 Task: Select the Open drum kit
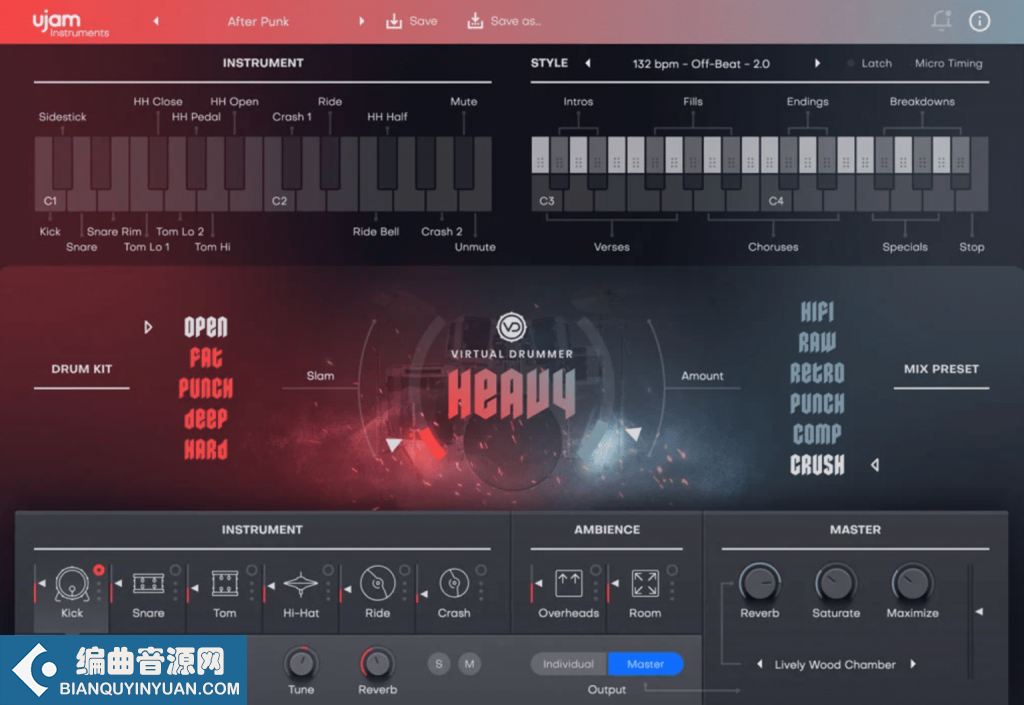coord(206,326)
